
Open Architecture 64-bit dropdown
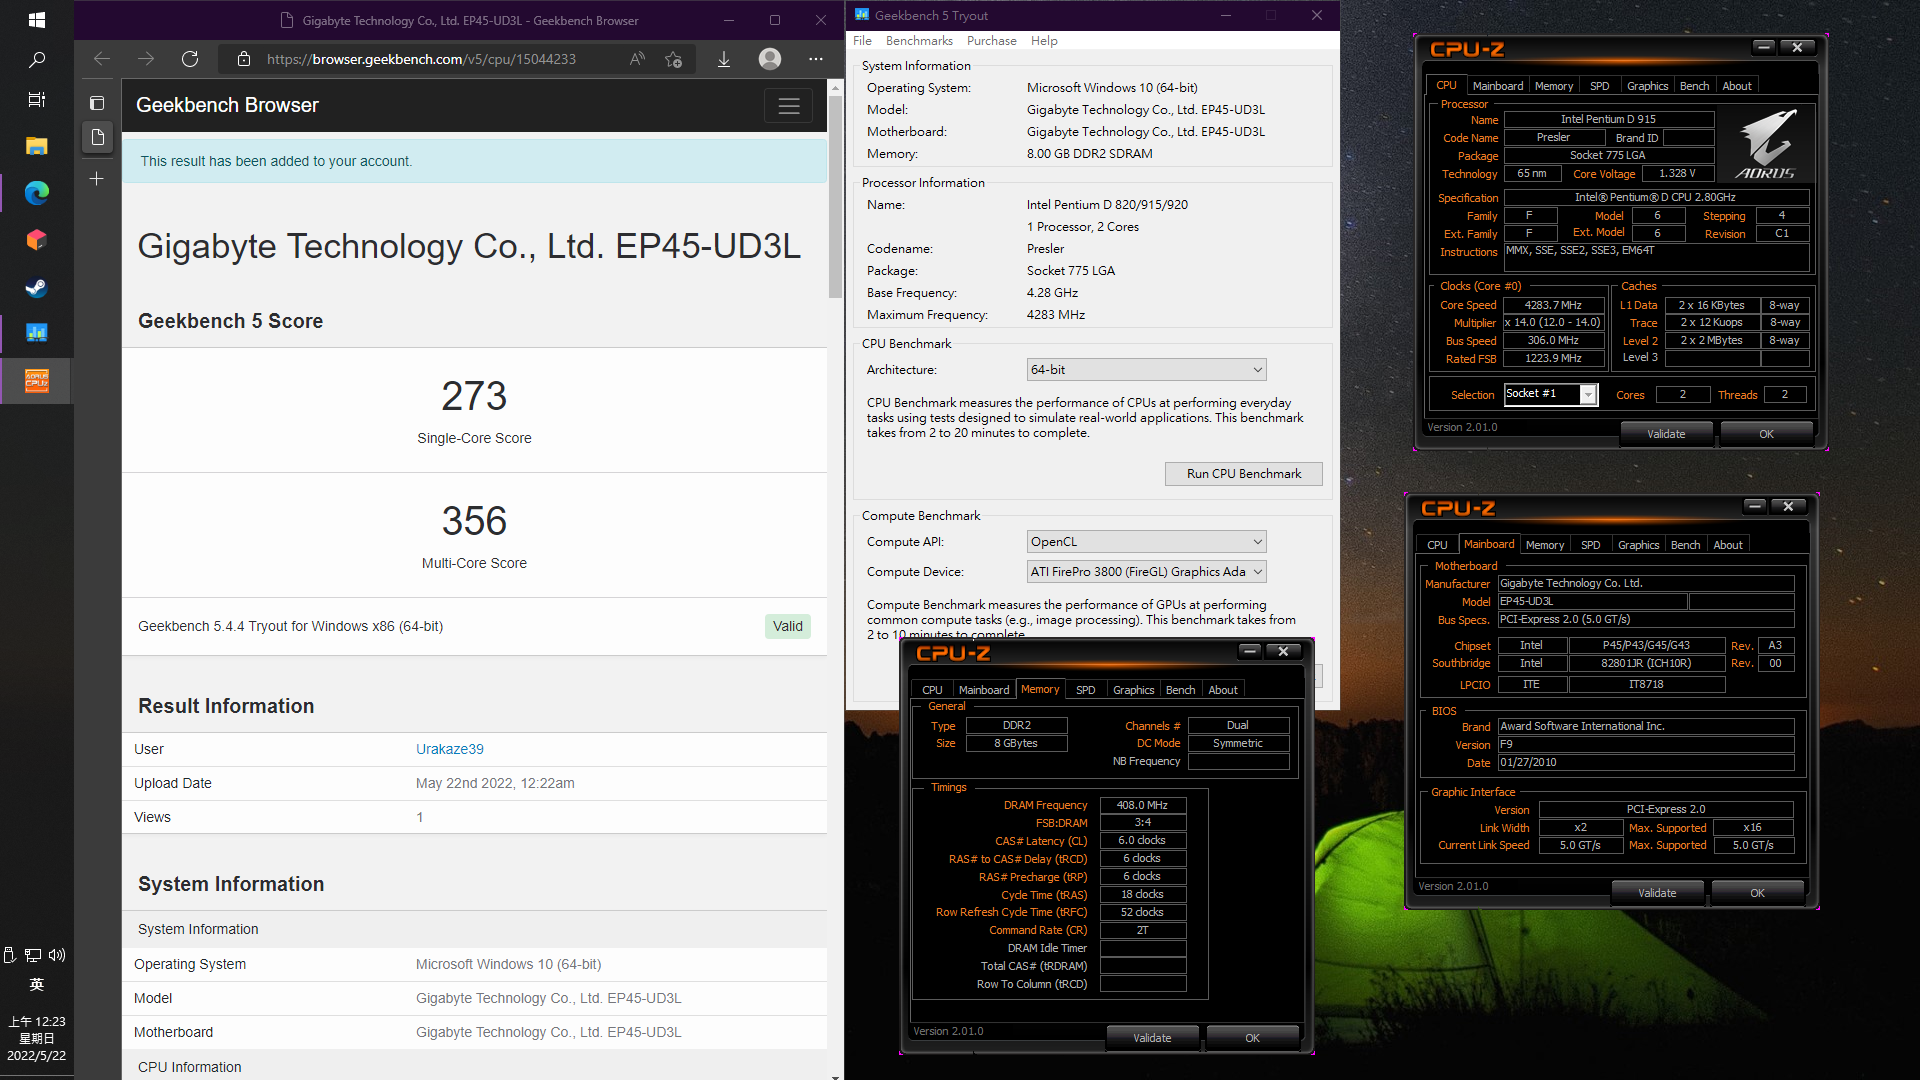[1146, 370]
